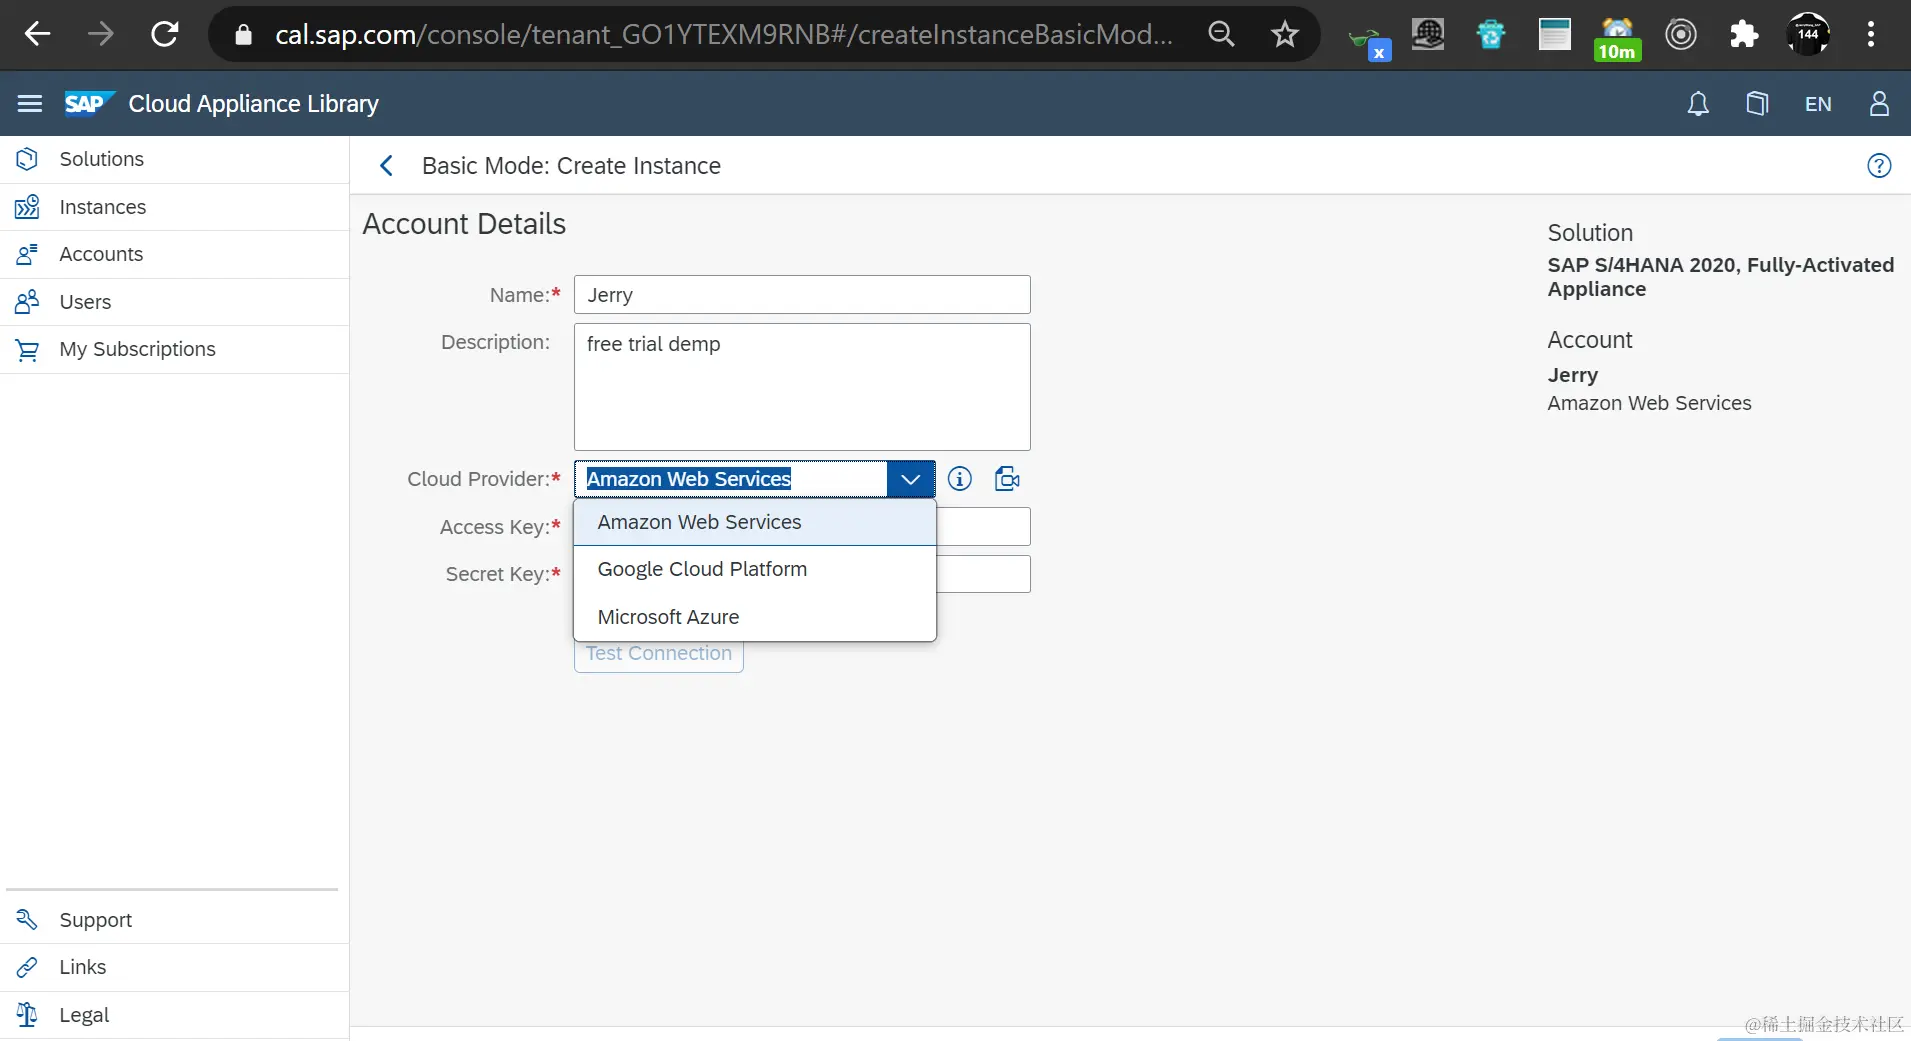Toggle the hamburger navigation menu

click(30, 103)
